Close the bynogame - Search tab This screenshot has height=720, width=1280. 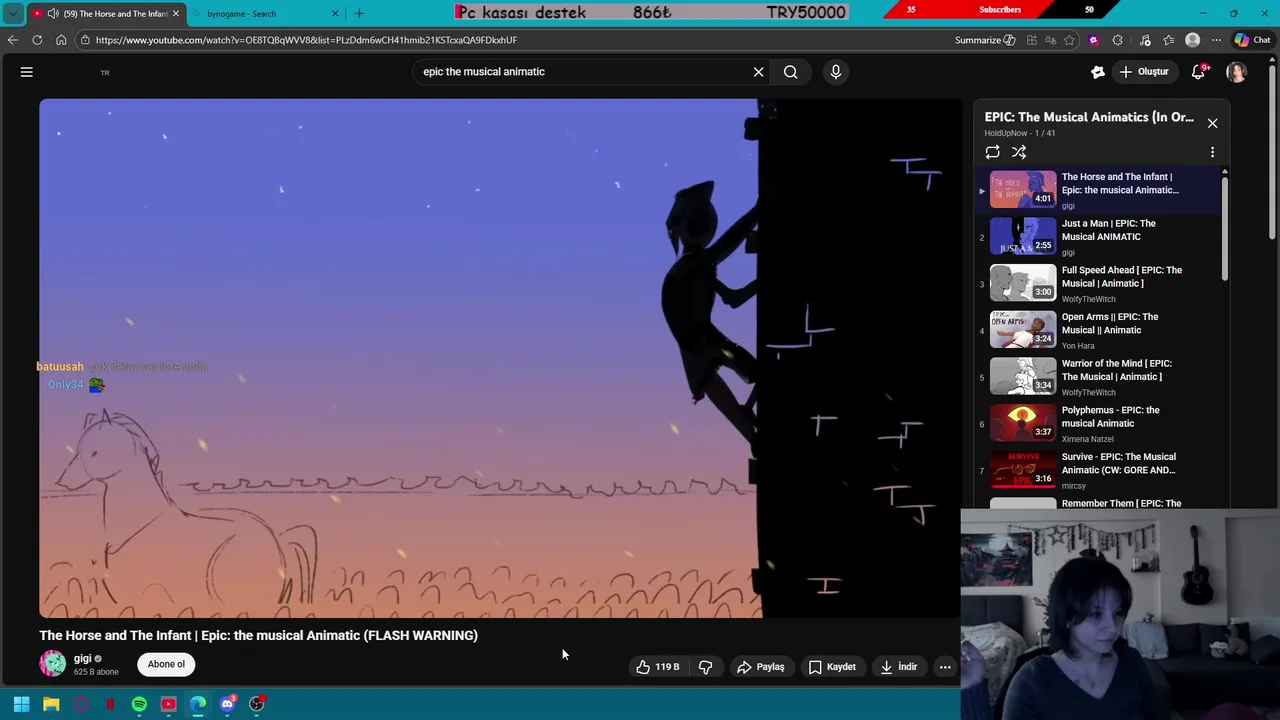[x=335, y=14]
